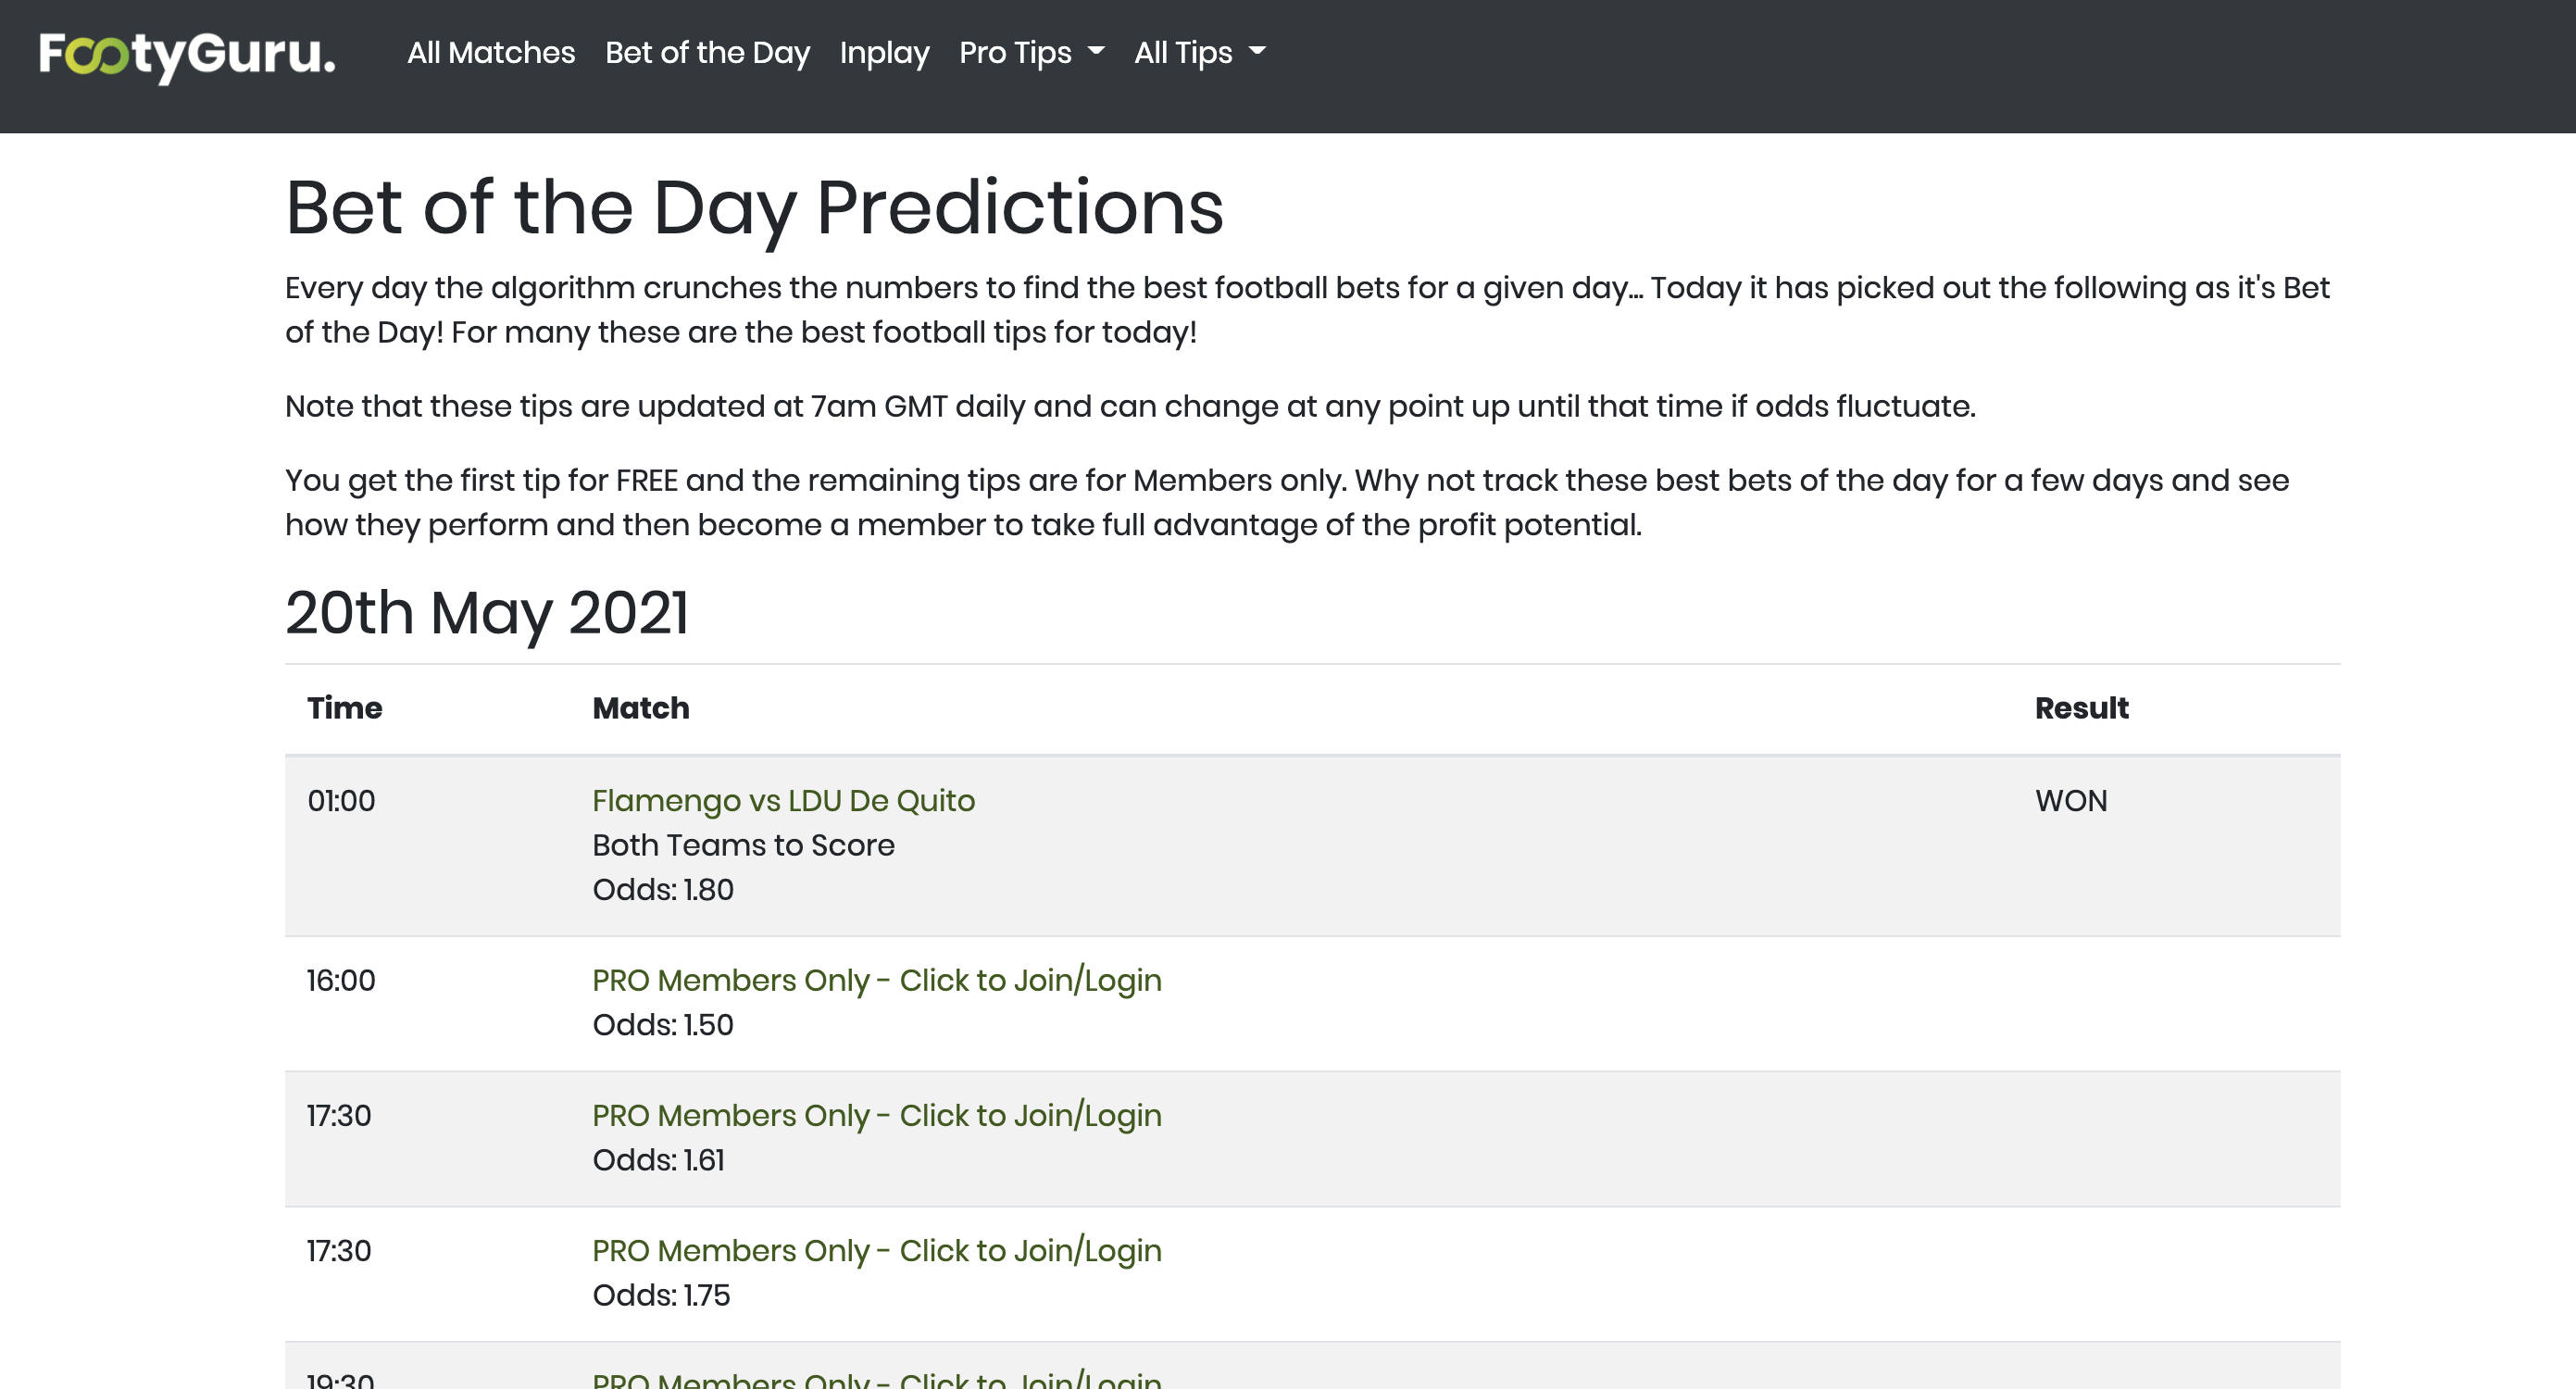Go to Bet of the Day

[707, 52]
